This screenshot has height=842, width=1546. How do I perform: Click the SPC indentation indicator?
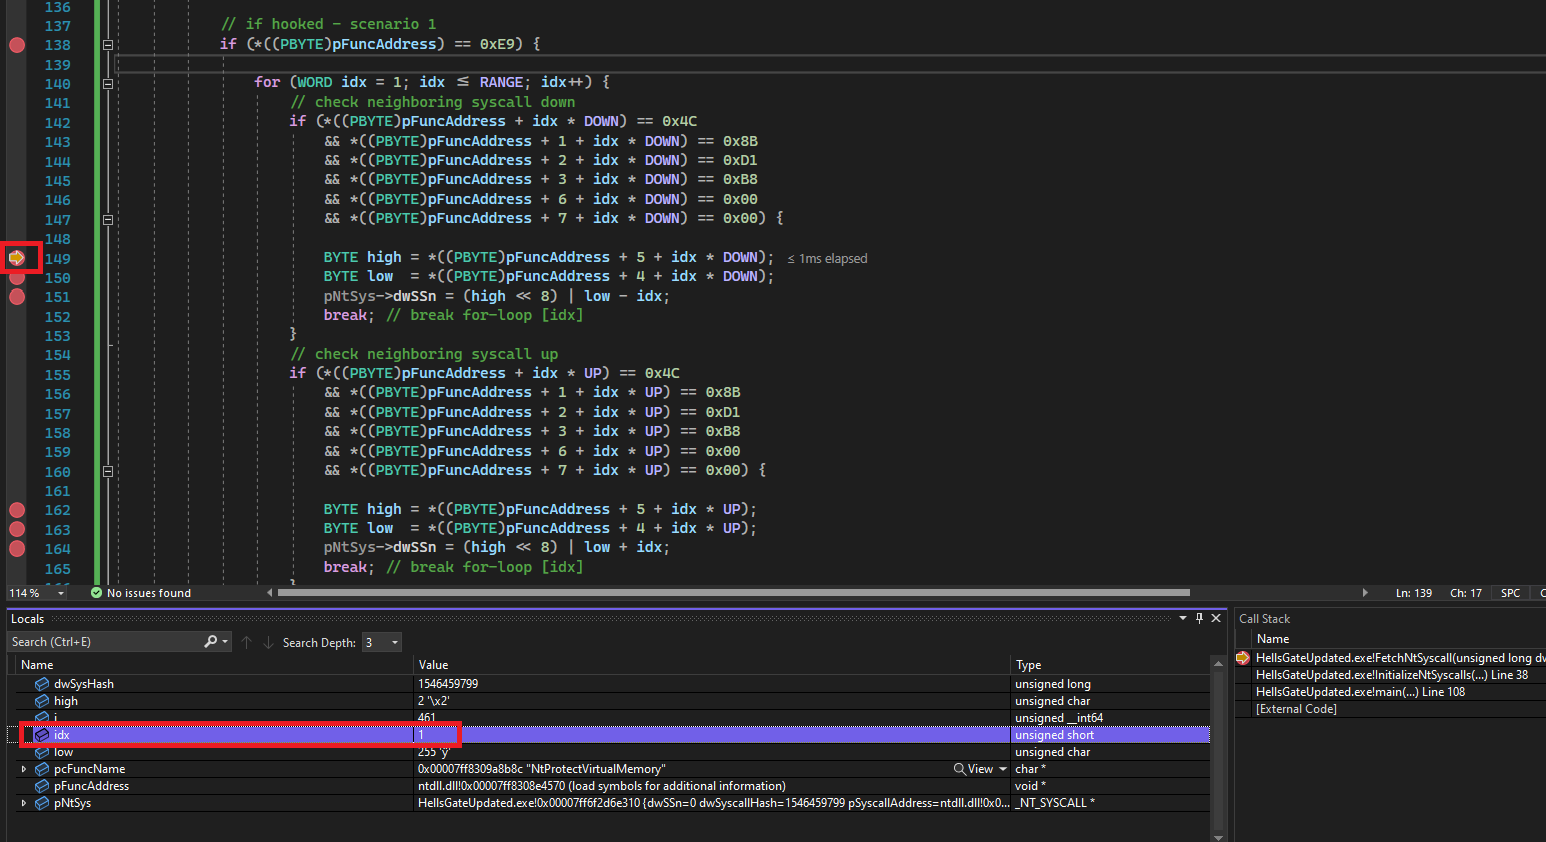tap(1510, 593)
